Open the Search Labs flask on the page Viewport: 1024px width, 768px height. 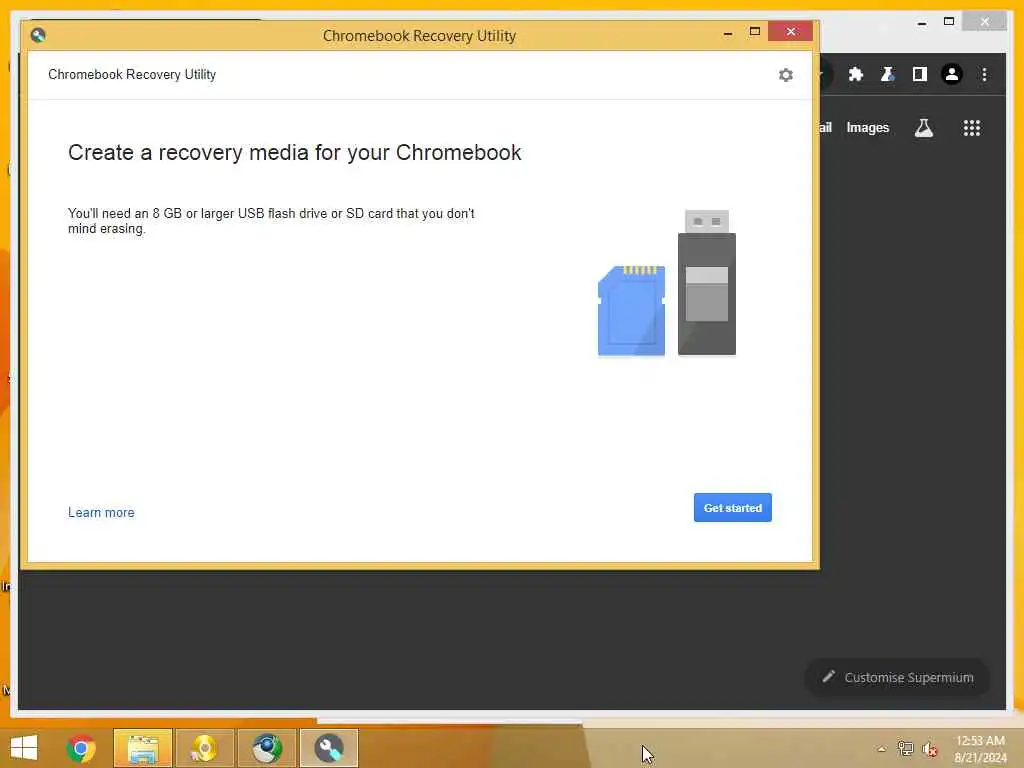click(x=923, y=128)
